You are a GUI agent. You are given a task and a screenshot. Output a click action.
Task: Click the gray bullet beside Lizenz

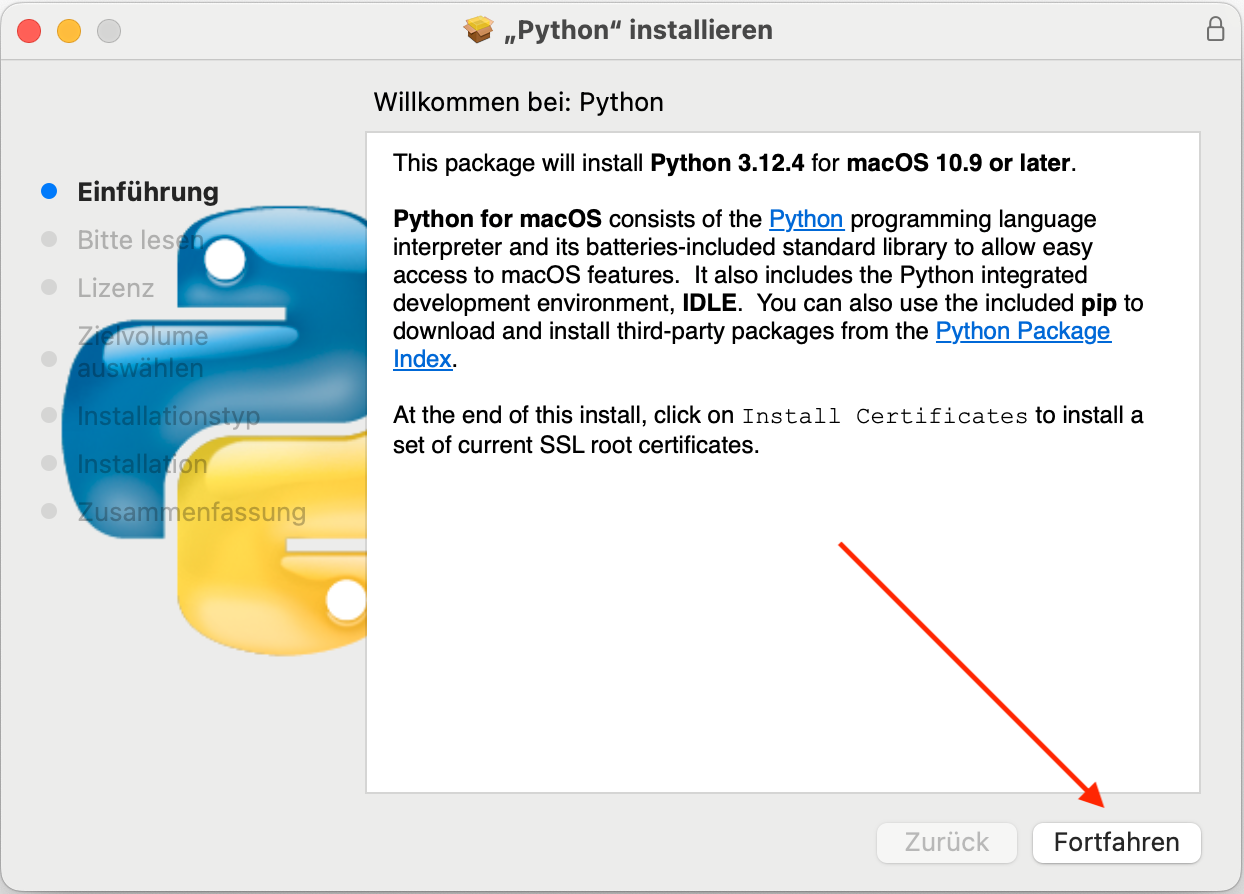click(49, 287)
